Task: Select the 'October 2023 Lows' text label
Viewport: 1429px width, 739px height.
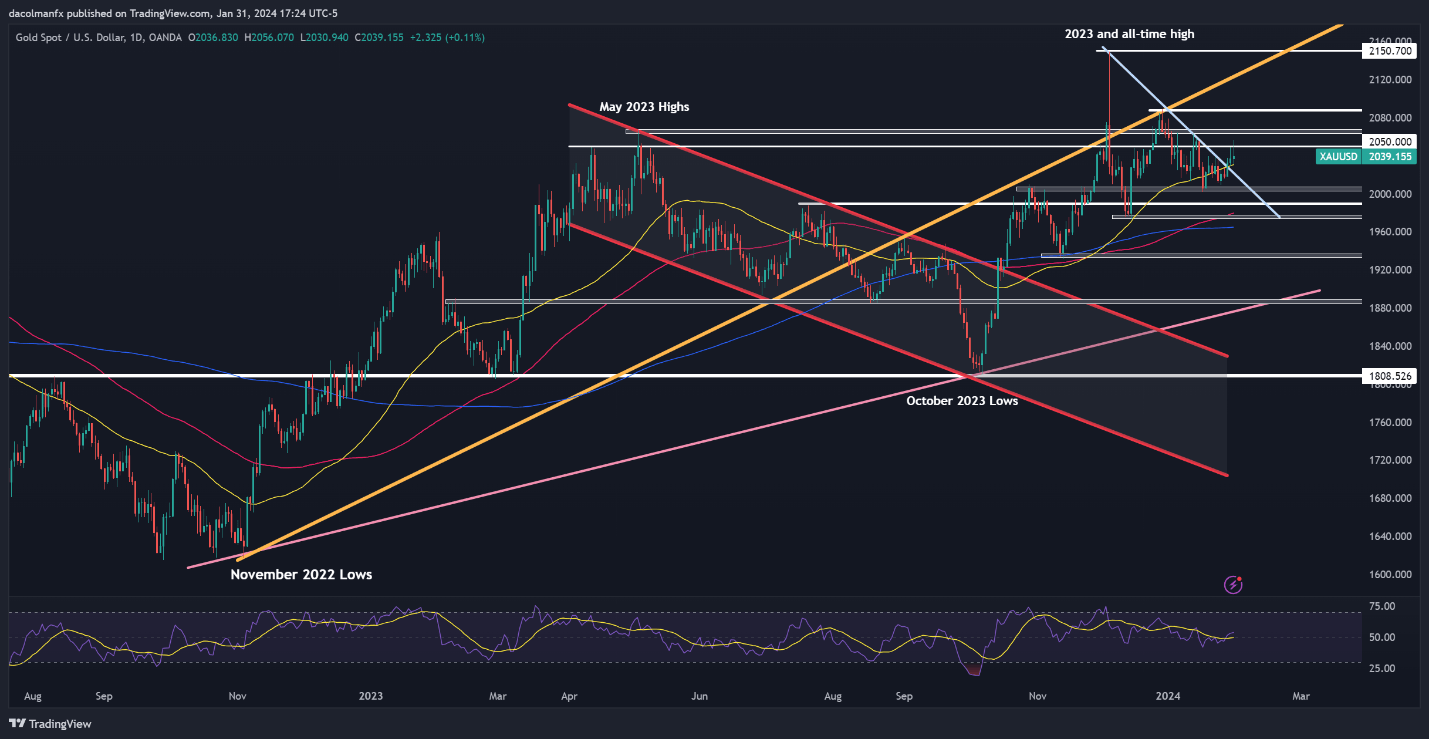Action: pyautogui.click(x=962, y=400)
